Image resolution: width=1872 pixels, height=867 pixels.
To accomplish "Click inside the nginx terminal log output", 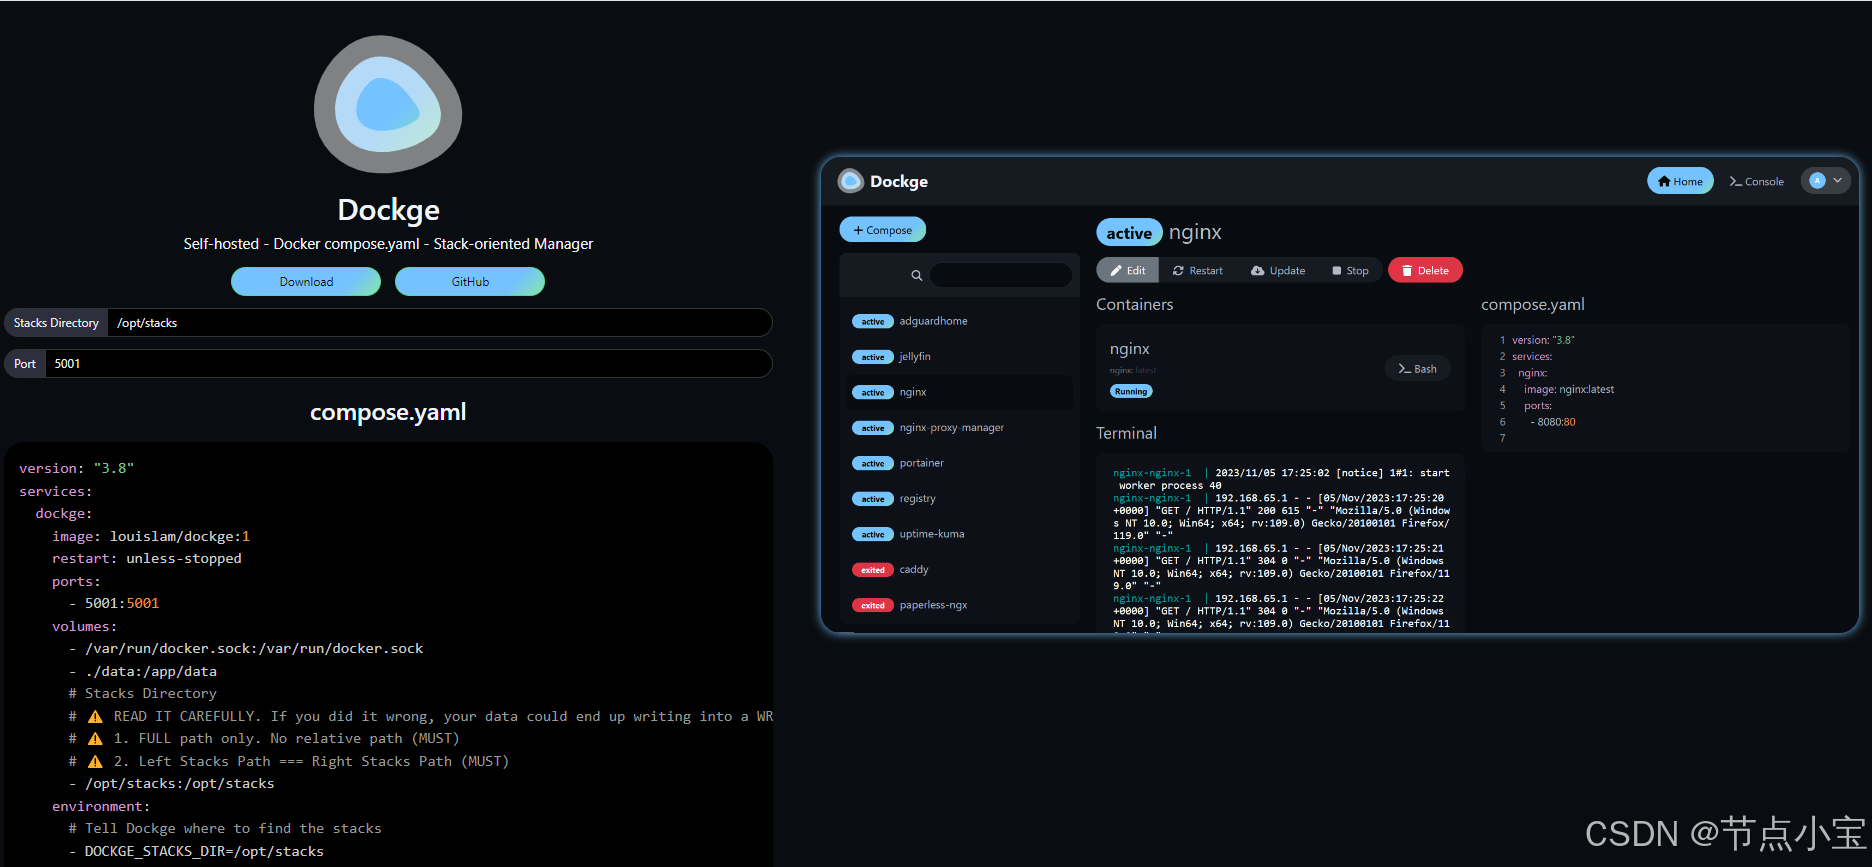I will point(1280,545).
